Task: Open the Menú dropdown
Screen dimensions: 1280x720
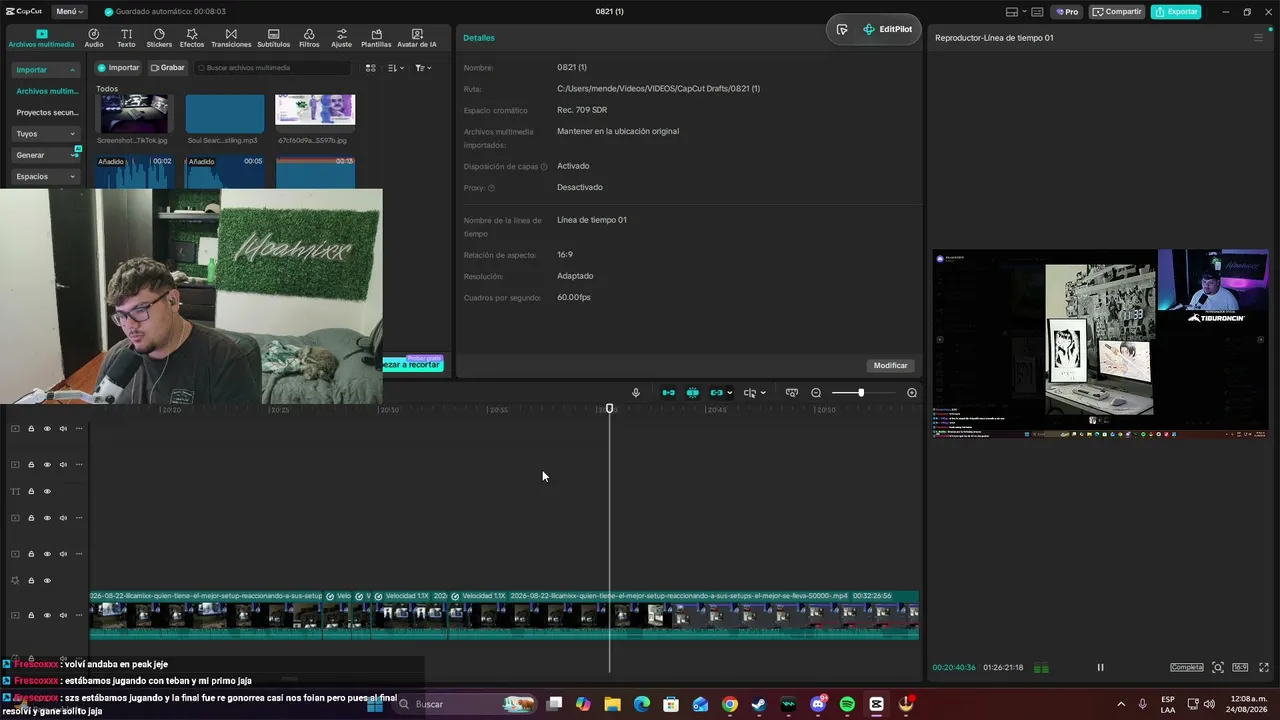Action: [68, 12]
